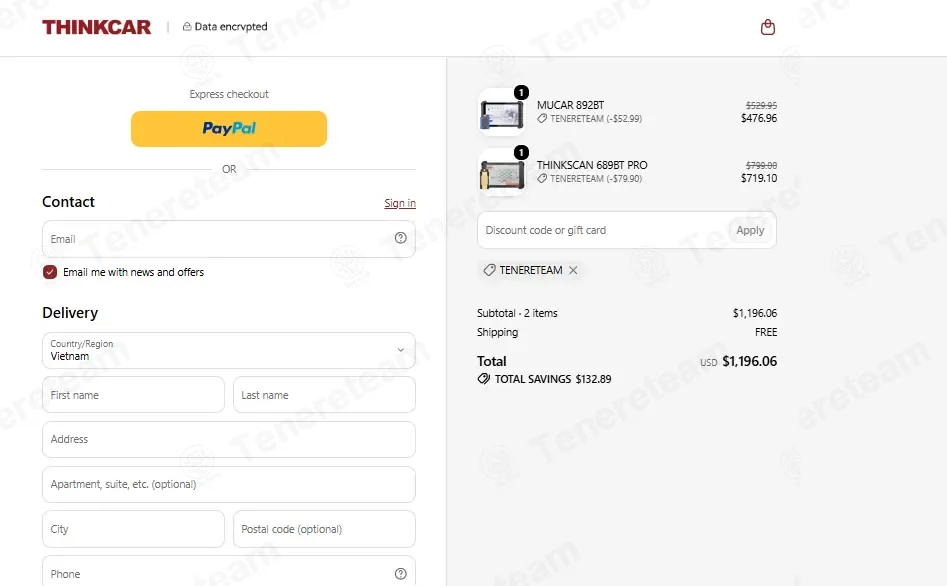Click the MUCAR 892BT product thumbnail

(x=502, y=113)
